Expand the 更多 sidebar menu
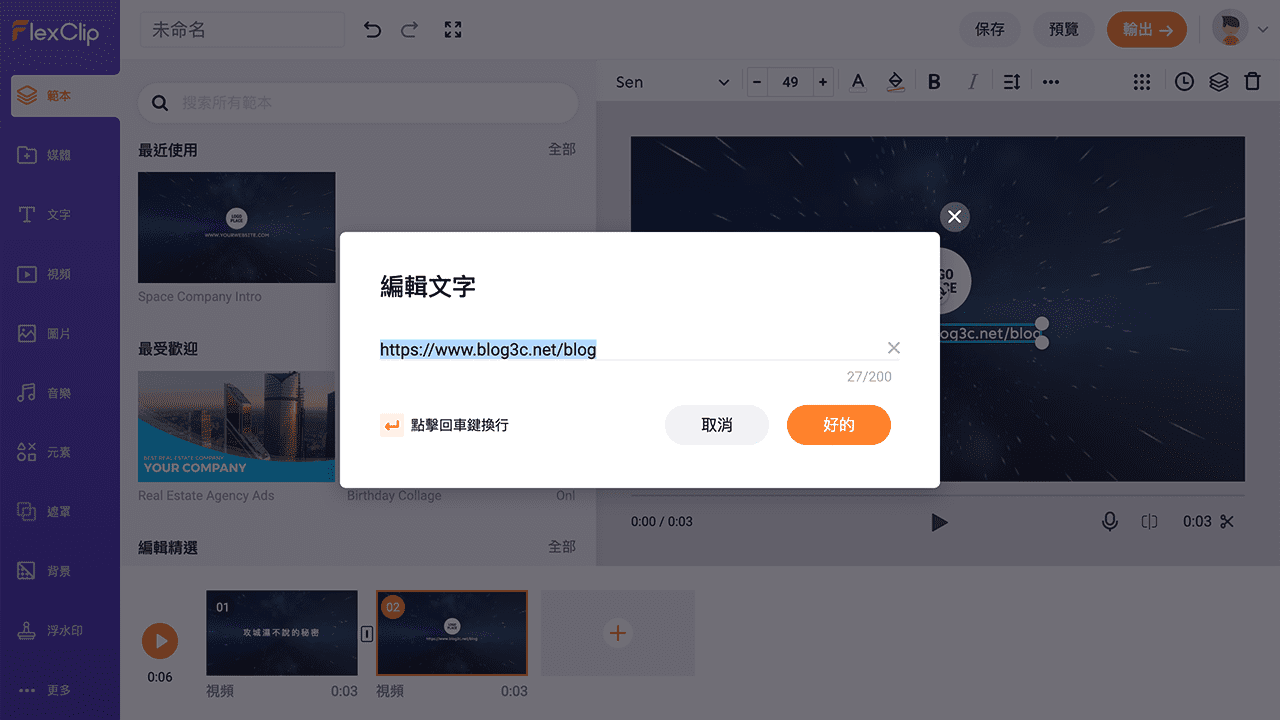 click(62, 690)
